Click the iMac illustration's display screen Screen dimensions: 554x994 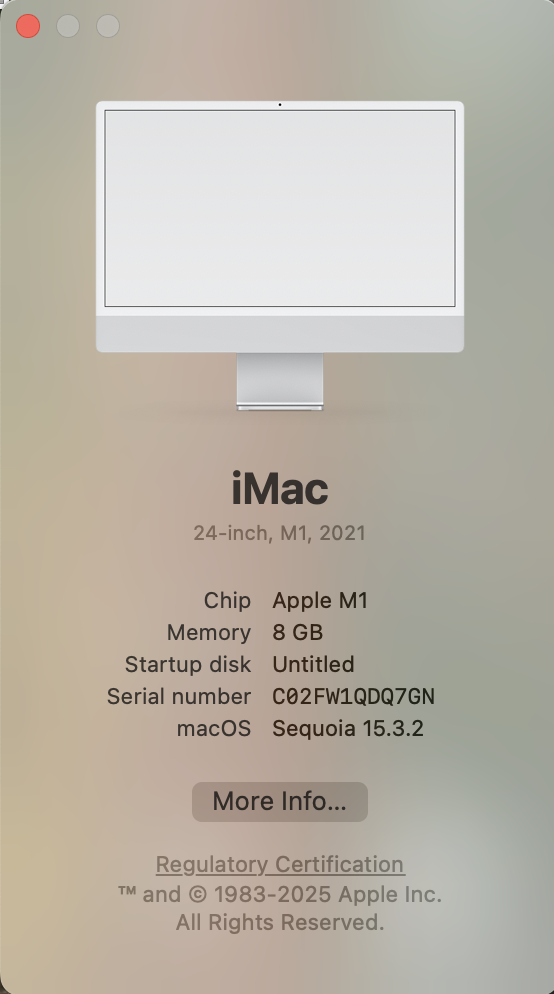(280, 208)
